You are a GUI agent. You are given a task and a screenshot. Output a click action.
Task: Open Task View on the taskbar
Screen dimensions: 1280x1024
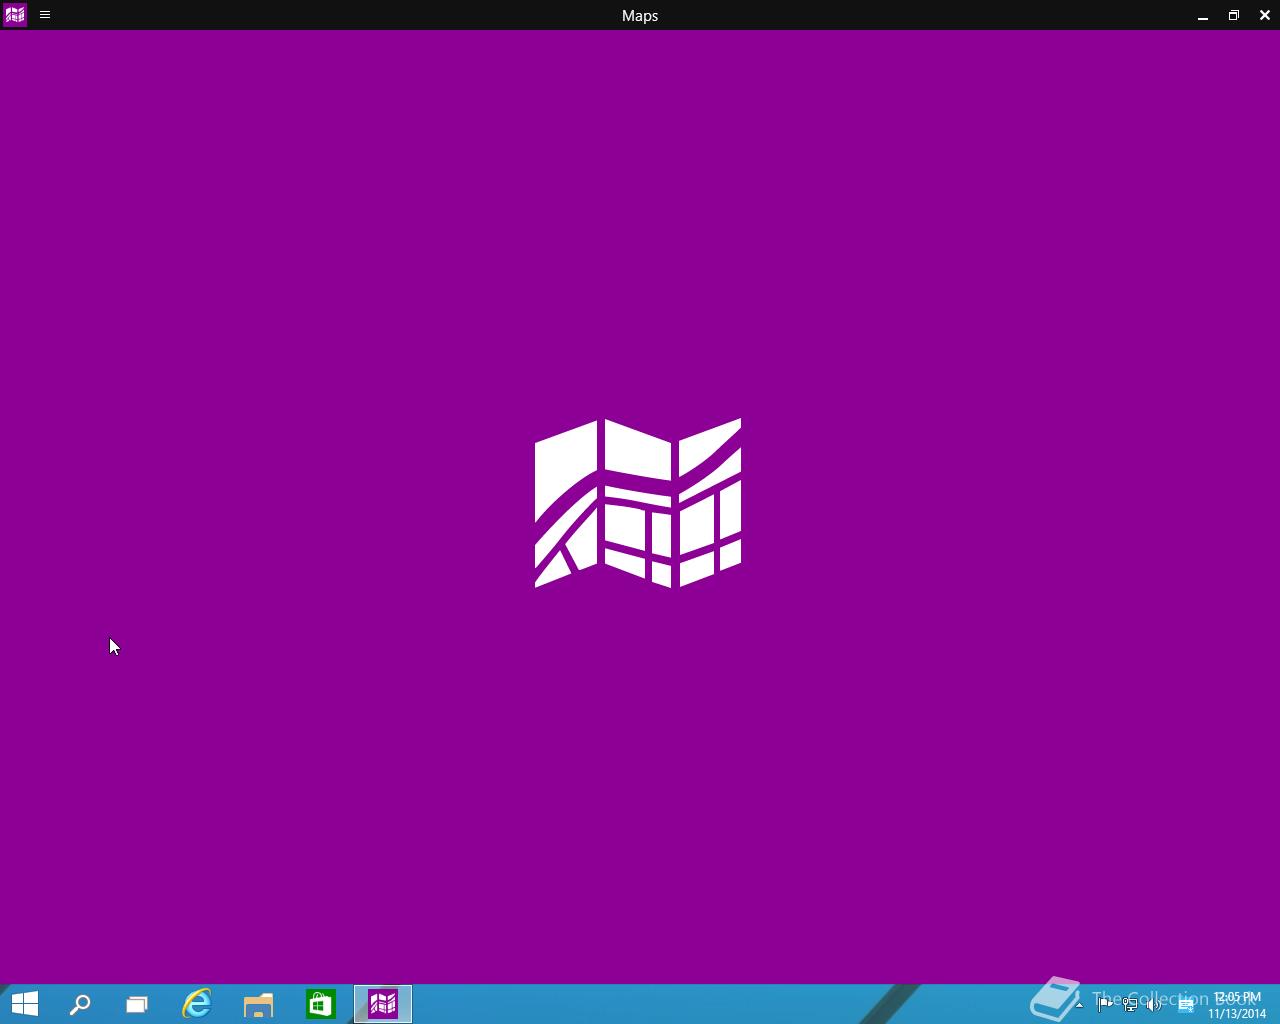tap(137, 1004)
